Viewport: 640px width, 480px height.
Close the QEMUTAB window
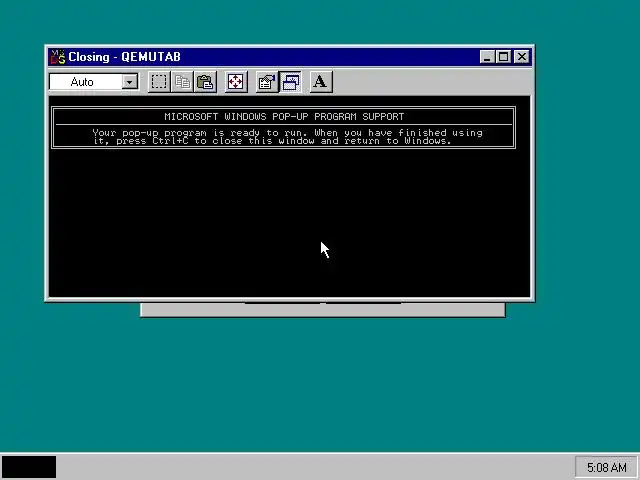(521, 57)
